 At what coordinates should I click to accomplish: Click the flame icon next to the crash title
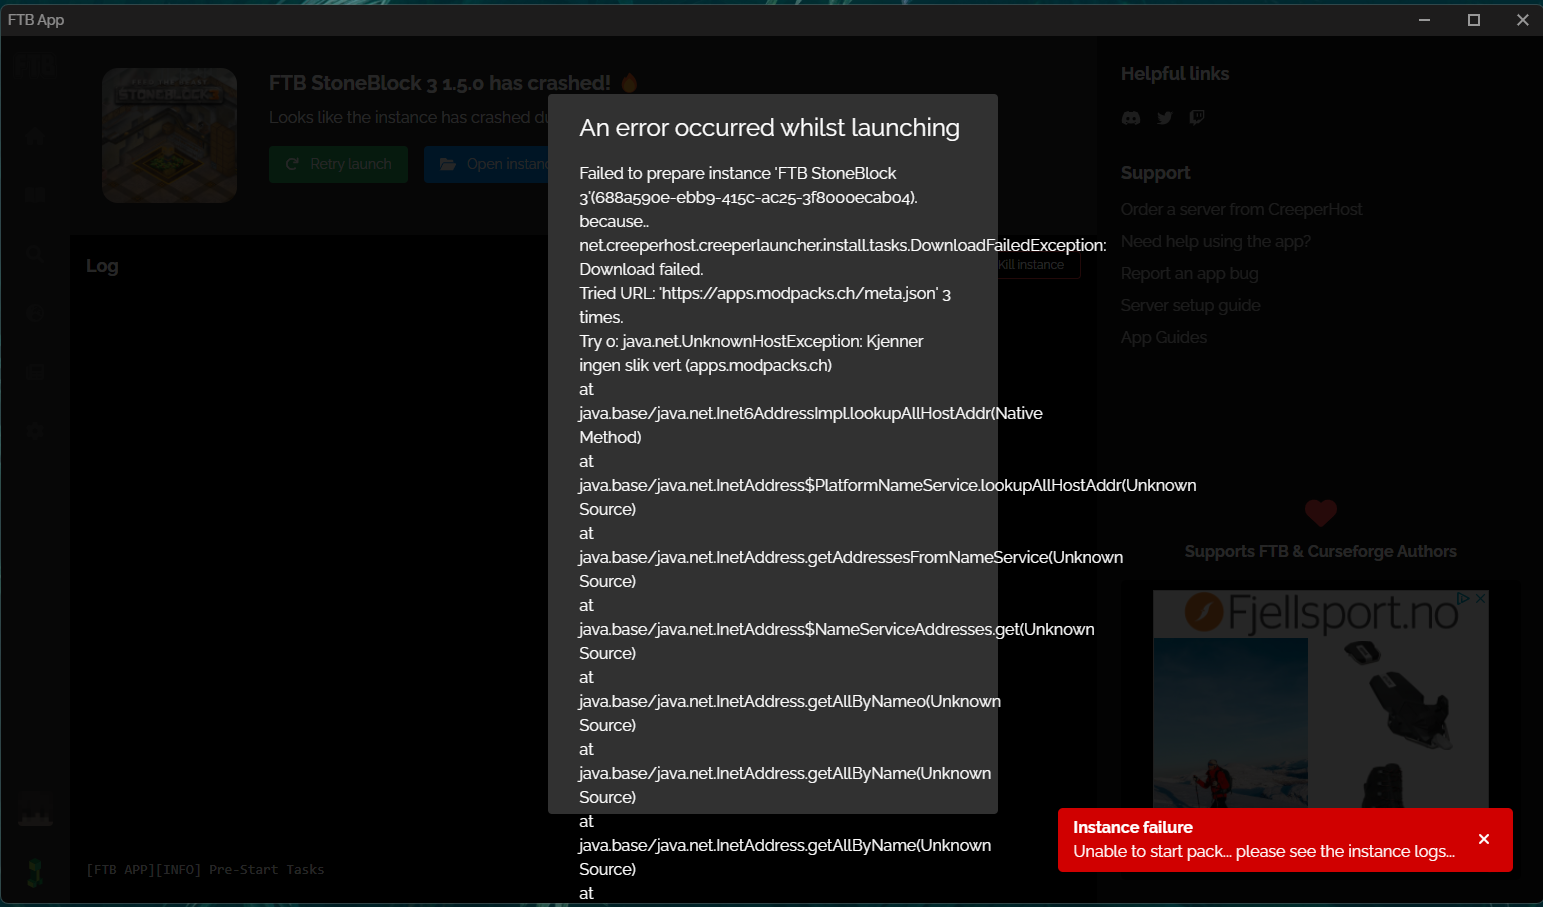(629, 83)
